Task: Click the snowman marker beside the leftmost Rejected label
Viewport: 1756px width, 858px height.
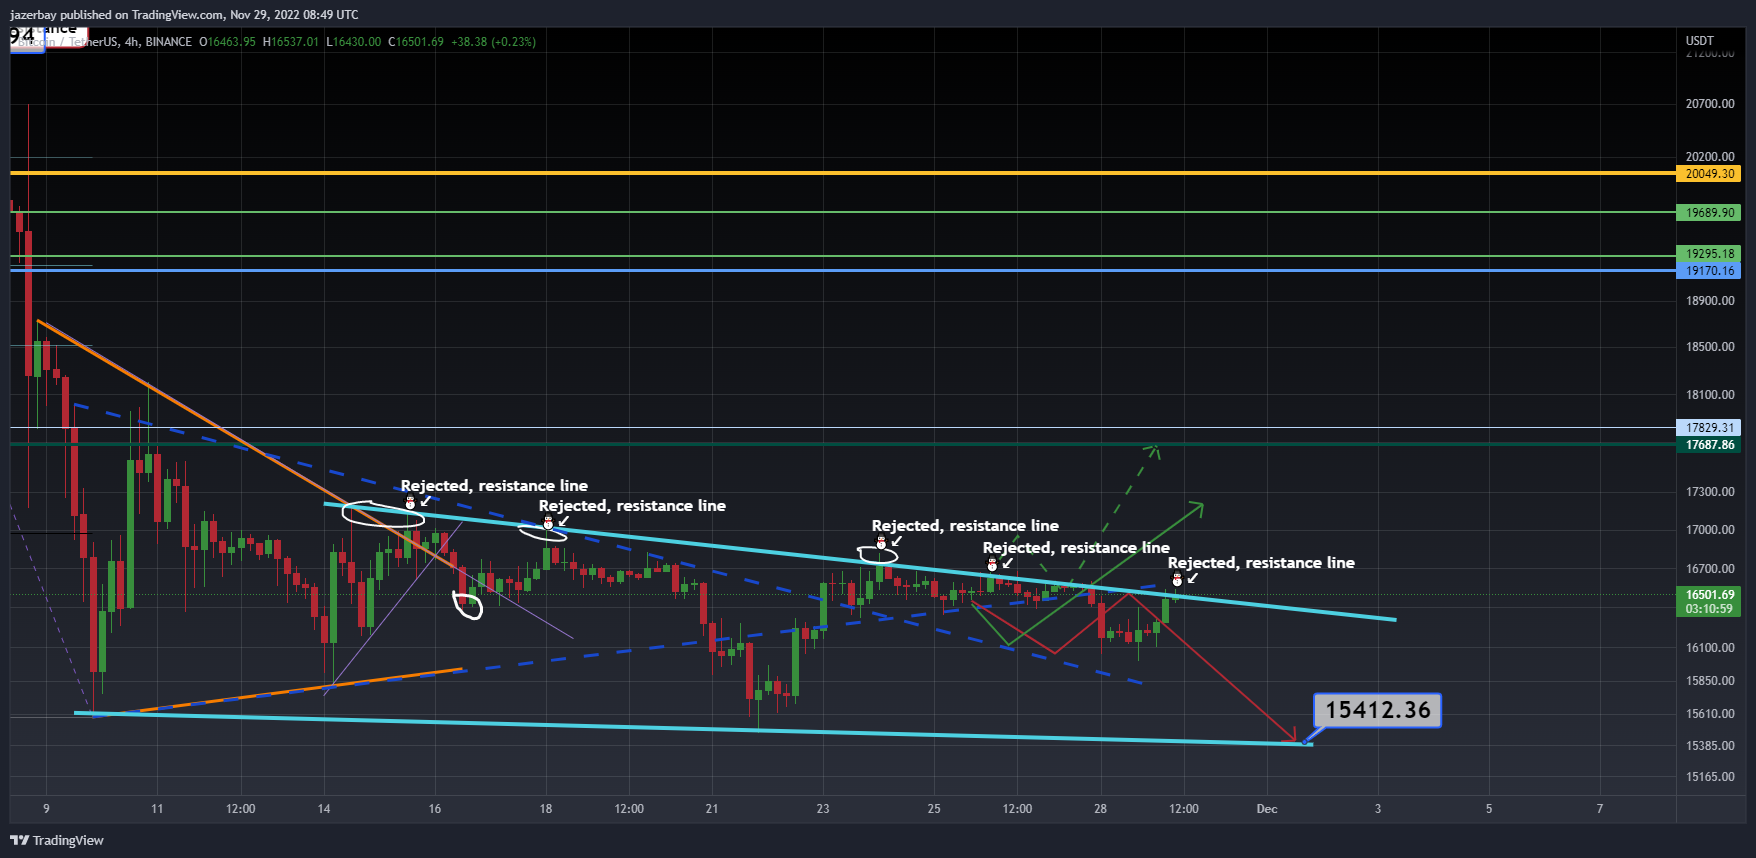Action: coord(410,503)
